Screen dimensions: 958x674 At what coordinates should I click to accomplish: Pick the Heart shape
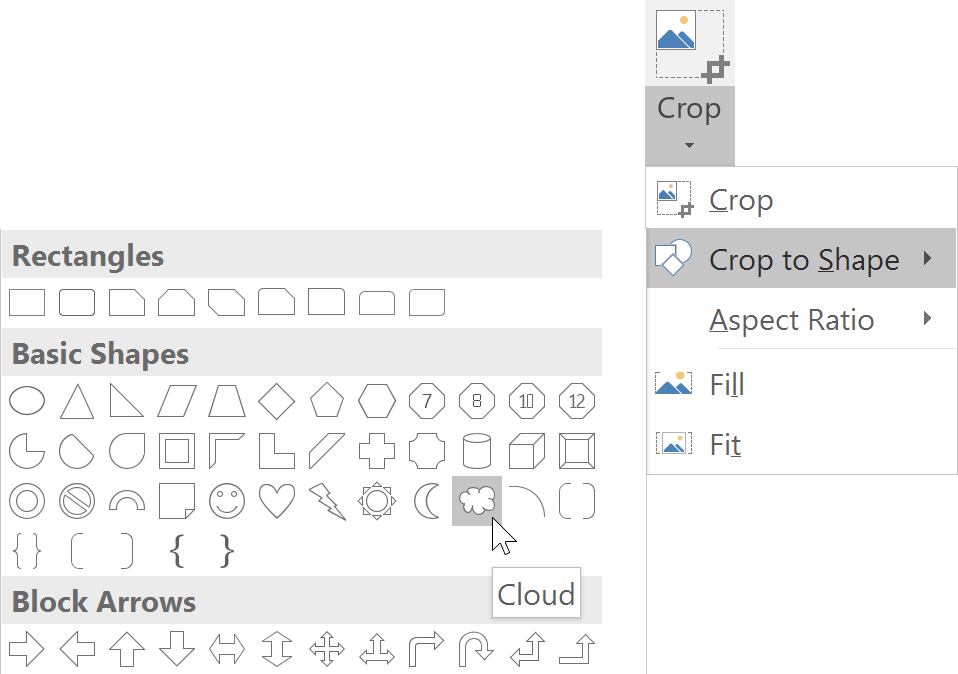[x=277, y=500]
